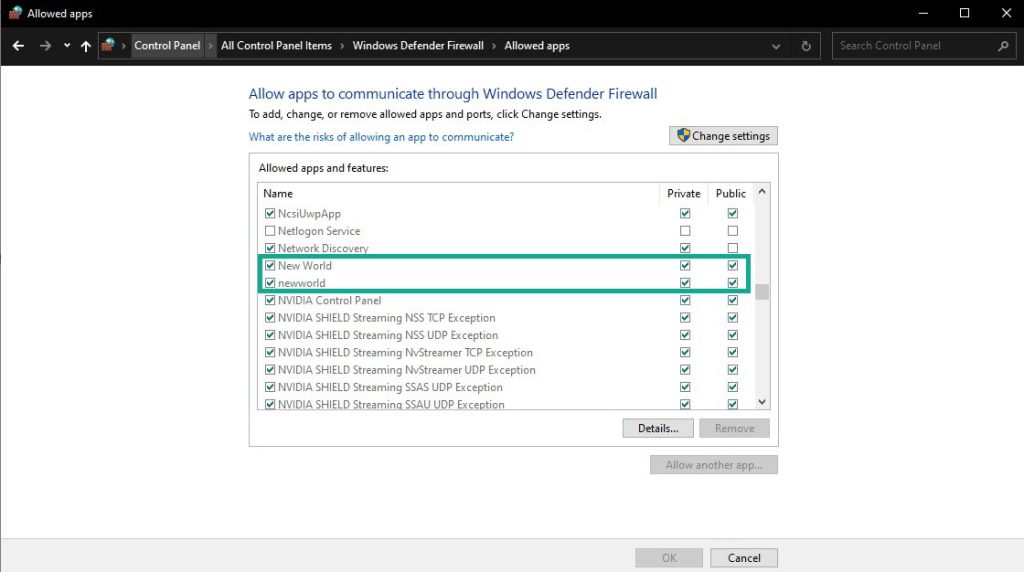Select the NVIDIA Control Panel row text
Image resolution: width=1024 pixels, height=572 pixels.
(x=329, y=300)
